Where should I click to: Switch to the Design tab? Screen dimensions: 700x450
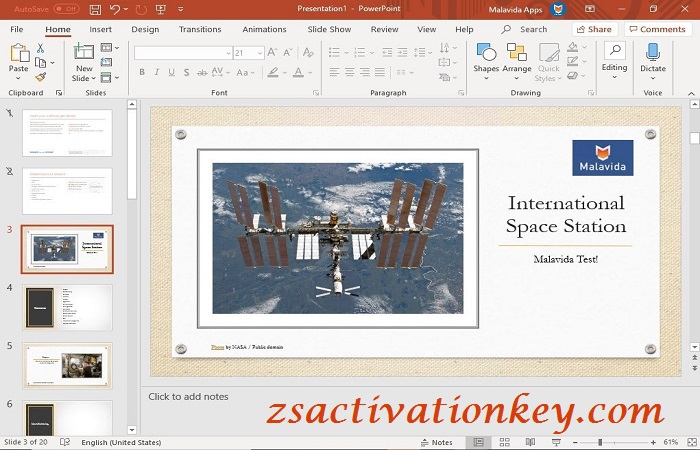145,29
